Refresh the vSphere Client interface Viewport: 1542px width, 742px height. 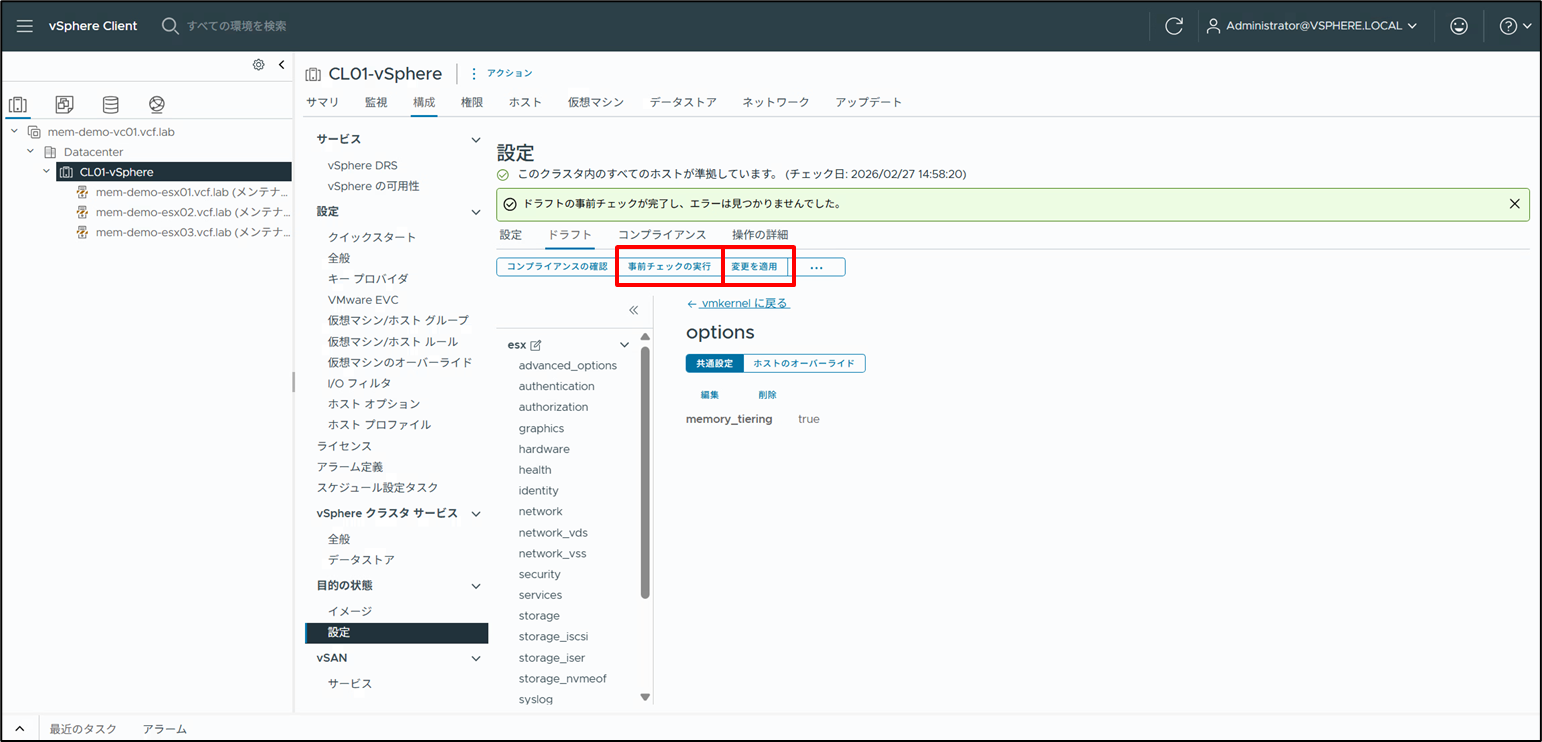click(x=1175, y=25)
